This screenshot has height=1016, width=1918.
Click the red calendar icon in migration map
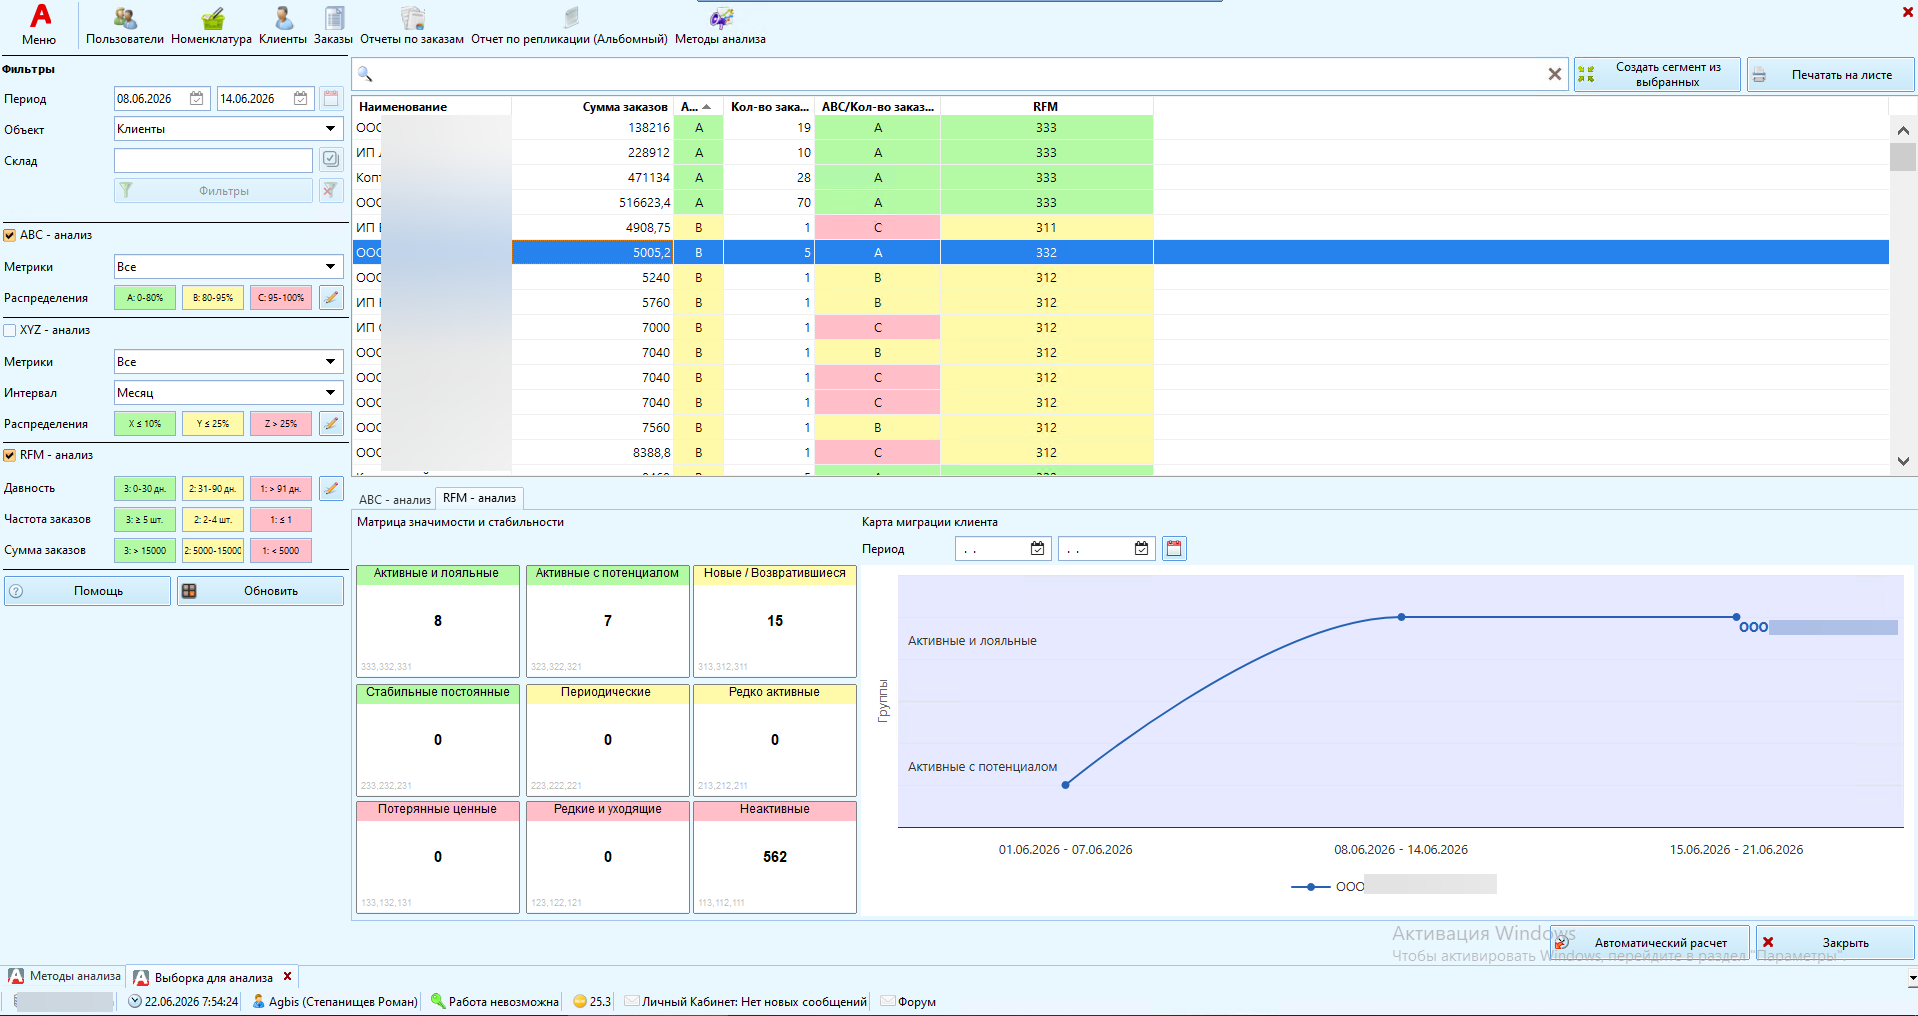click(1174, 548)
